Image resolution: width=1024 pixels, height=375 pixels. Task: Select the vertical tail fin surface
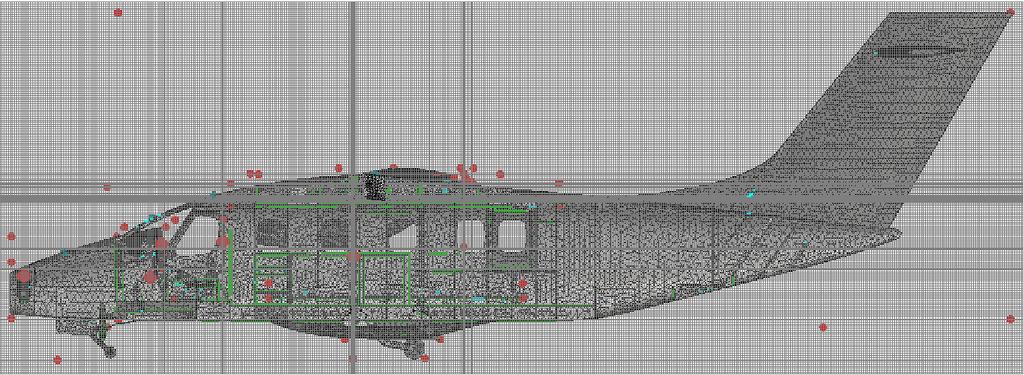tap(908, 111)
